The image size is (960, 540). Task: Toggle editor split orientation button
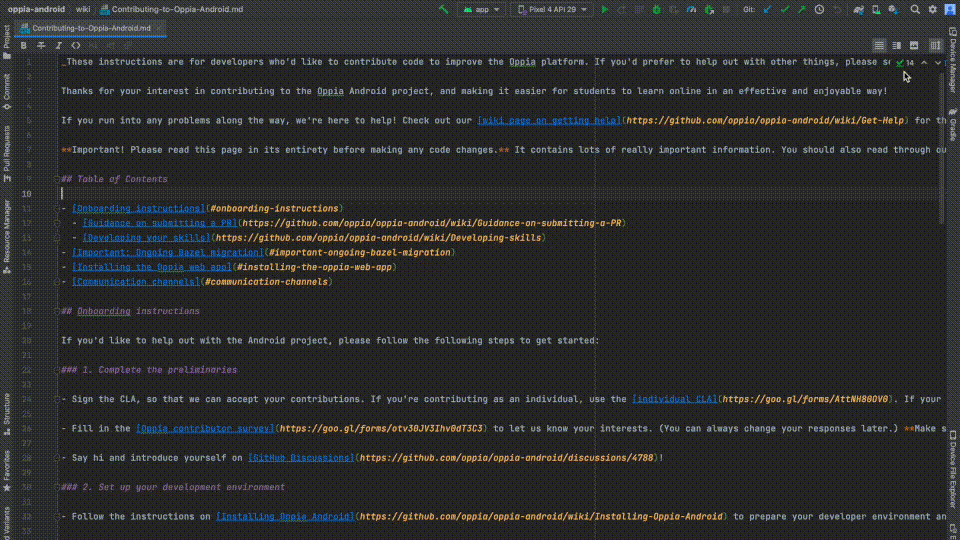[x=935, y=45]
